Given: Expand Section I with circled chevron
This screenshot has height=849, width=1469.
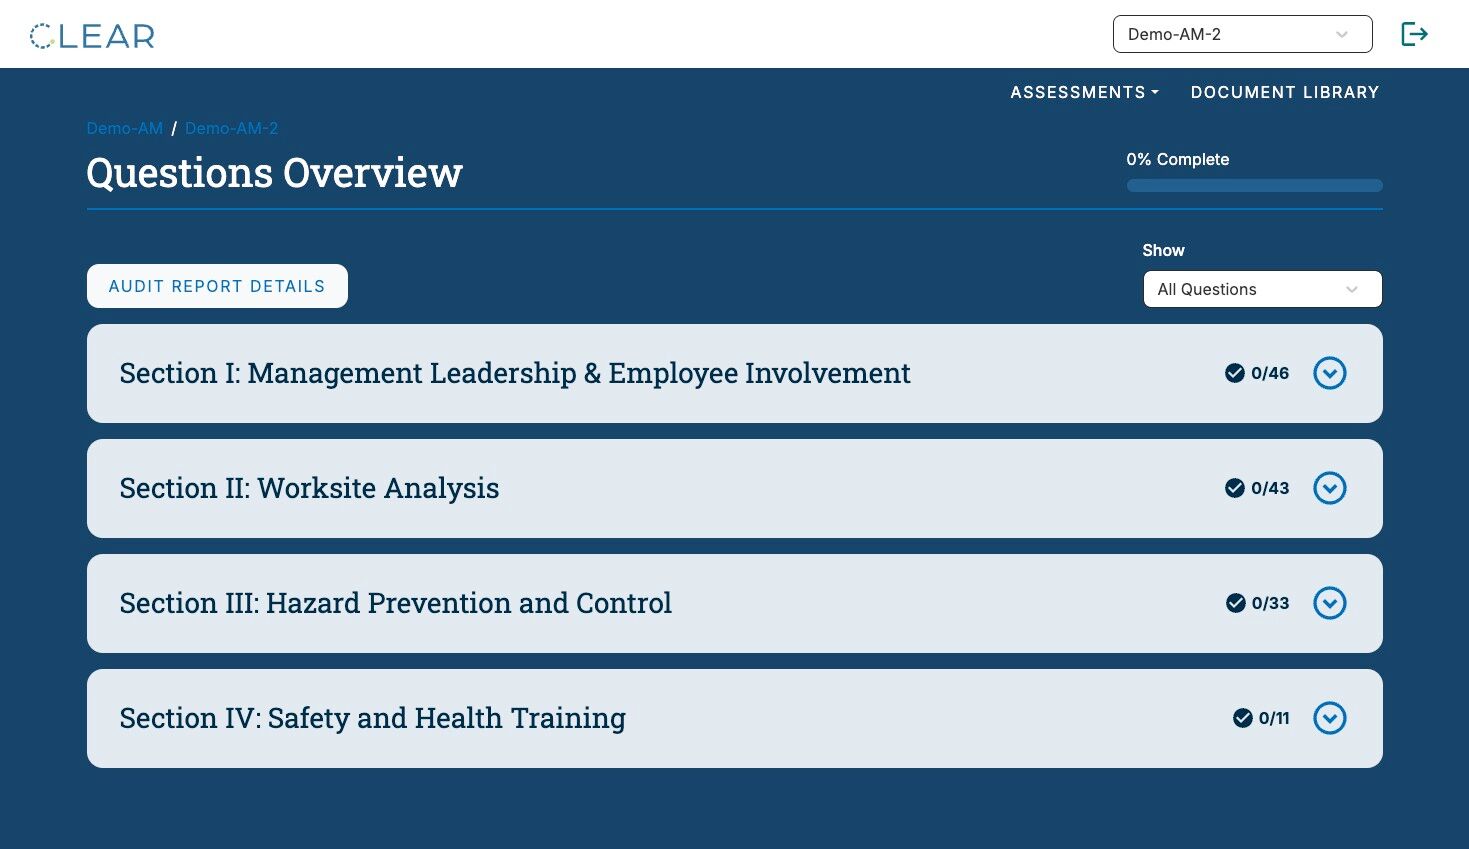Looking at the screenshot, I should (x=1330, y=373).
